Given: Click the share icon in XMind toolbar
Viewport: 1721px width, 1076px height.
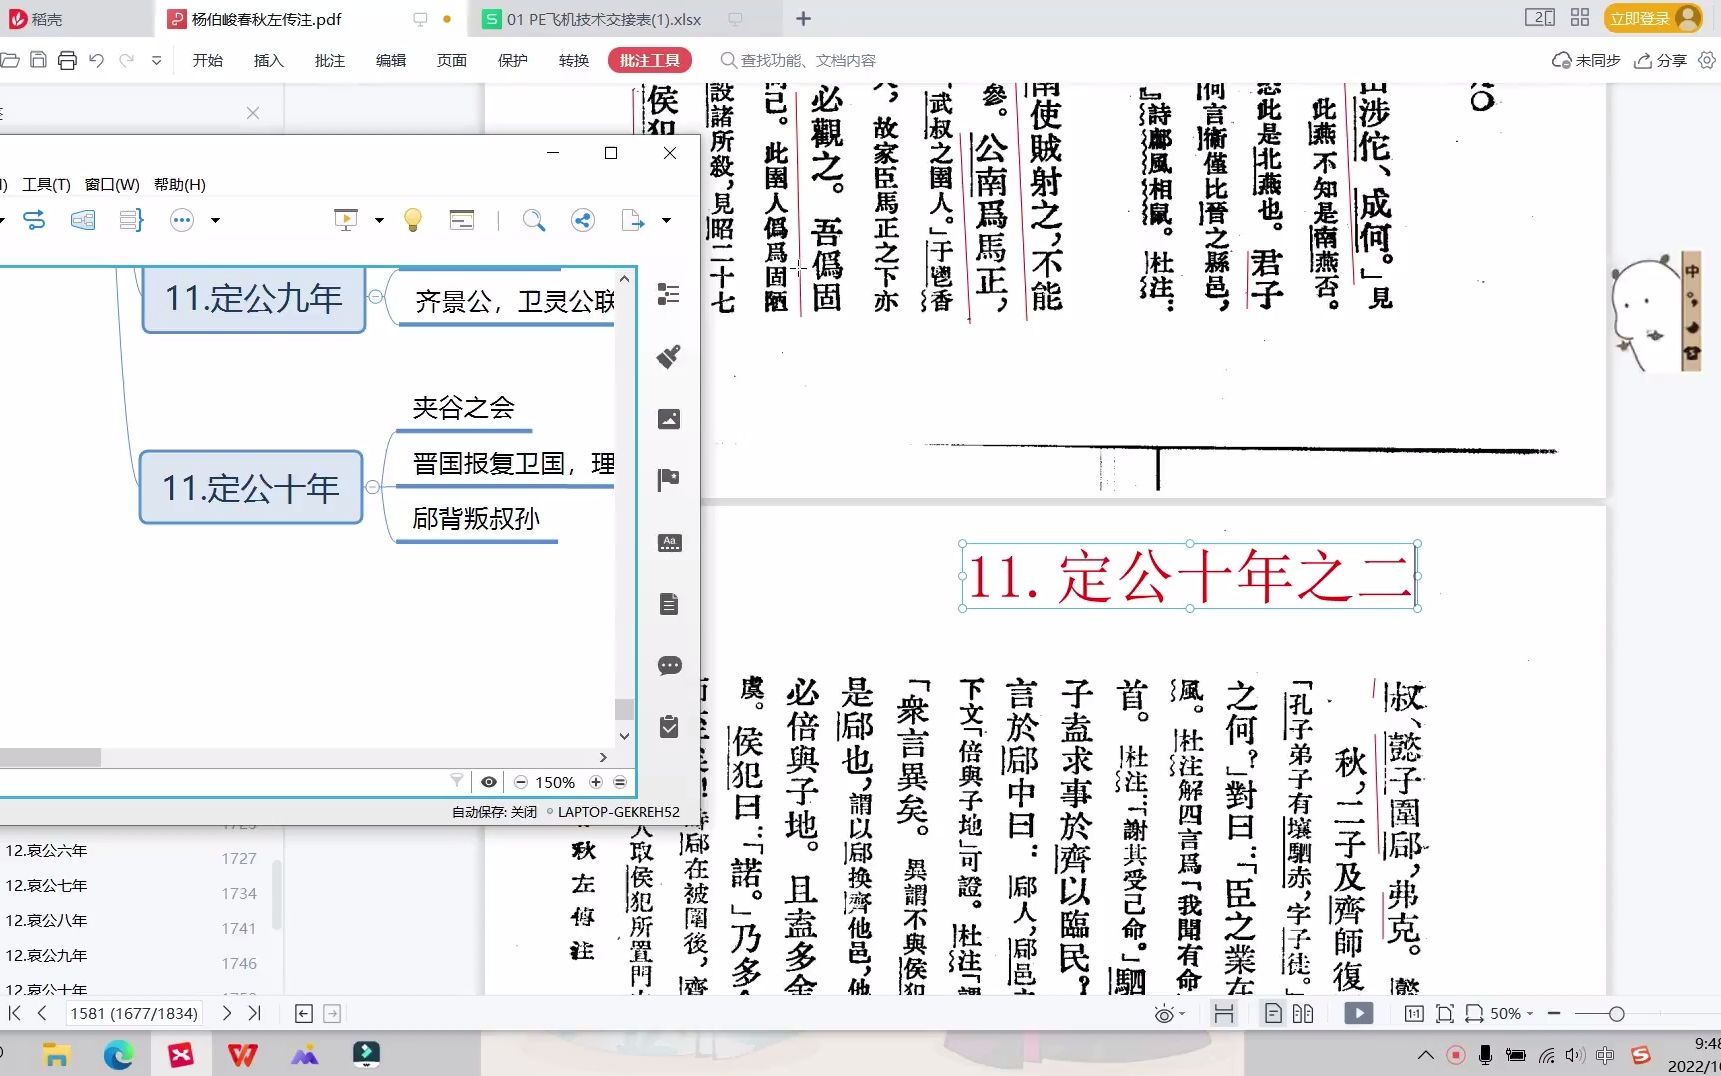Looking at the screenshot, I should pos(583,220).
